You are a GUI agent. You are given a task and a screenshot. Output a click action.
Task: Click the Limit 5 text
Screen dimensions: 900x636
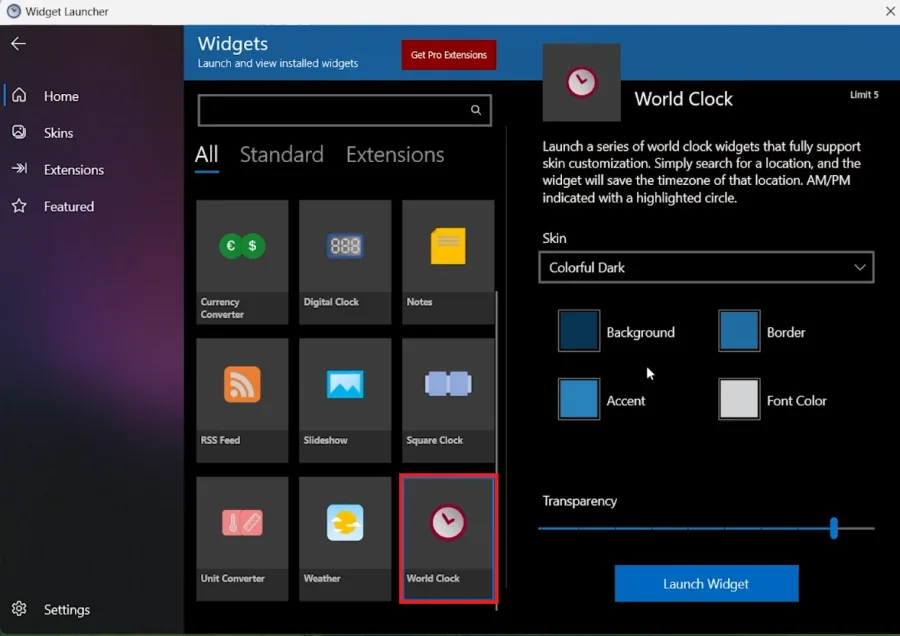pos(864,95)
